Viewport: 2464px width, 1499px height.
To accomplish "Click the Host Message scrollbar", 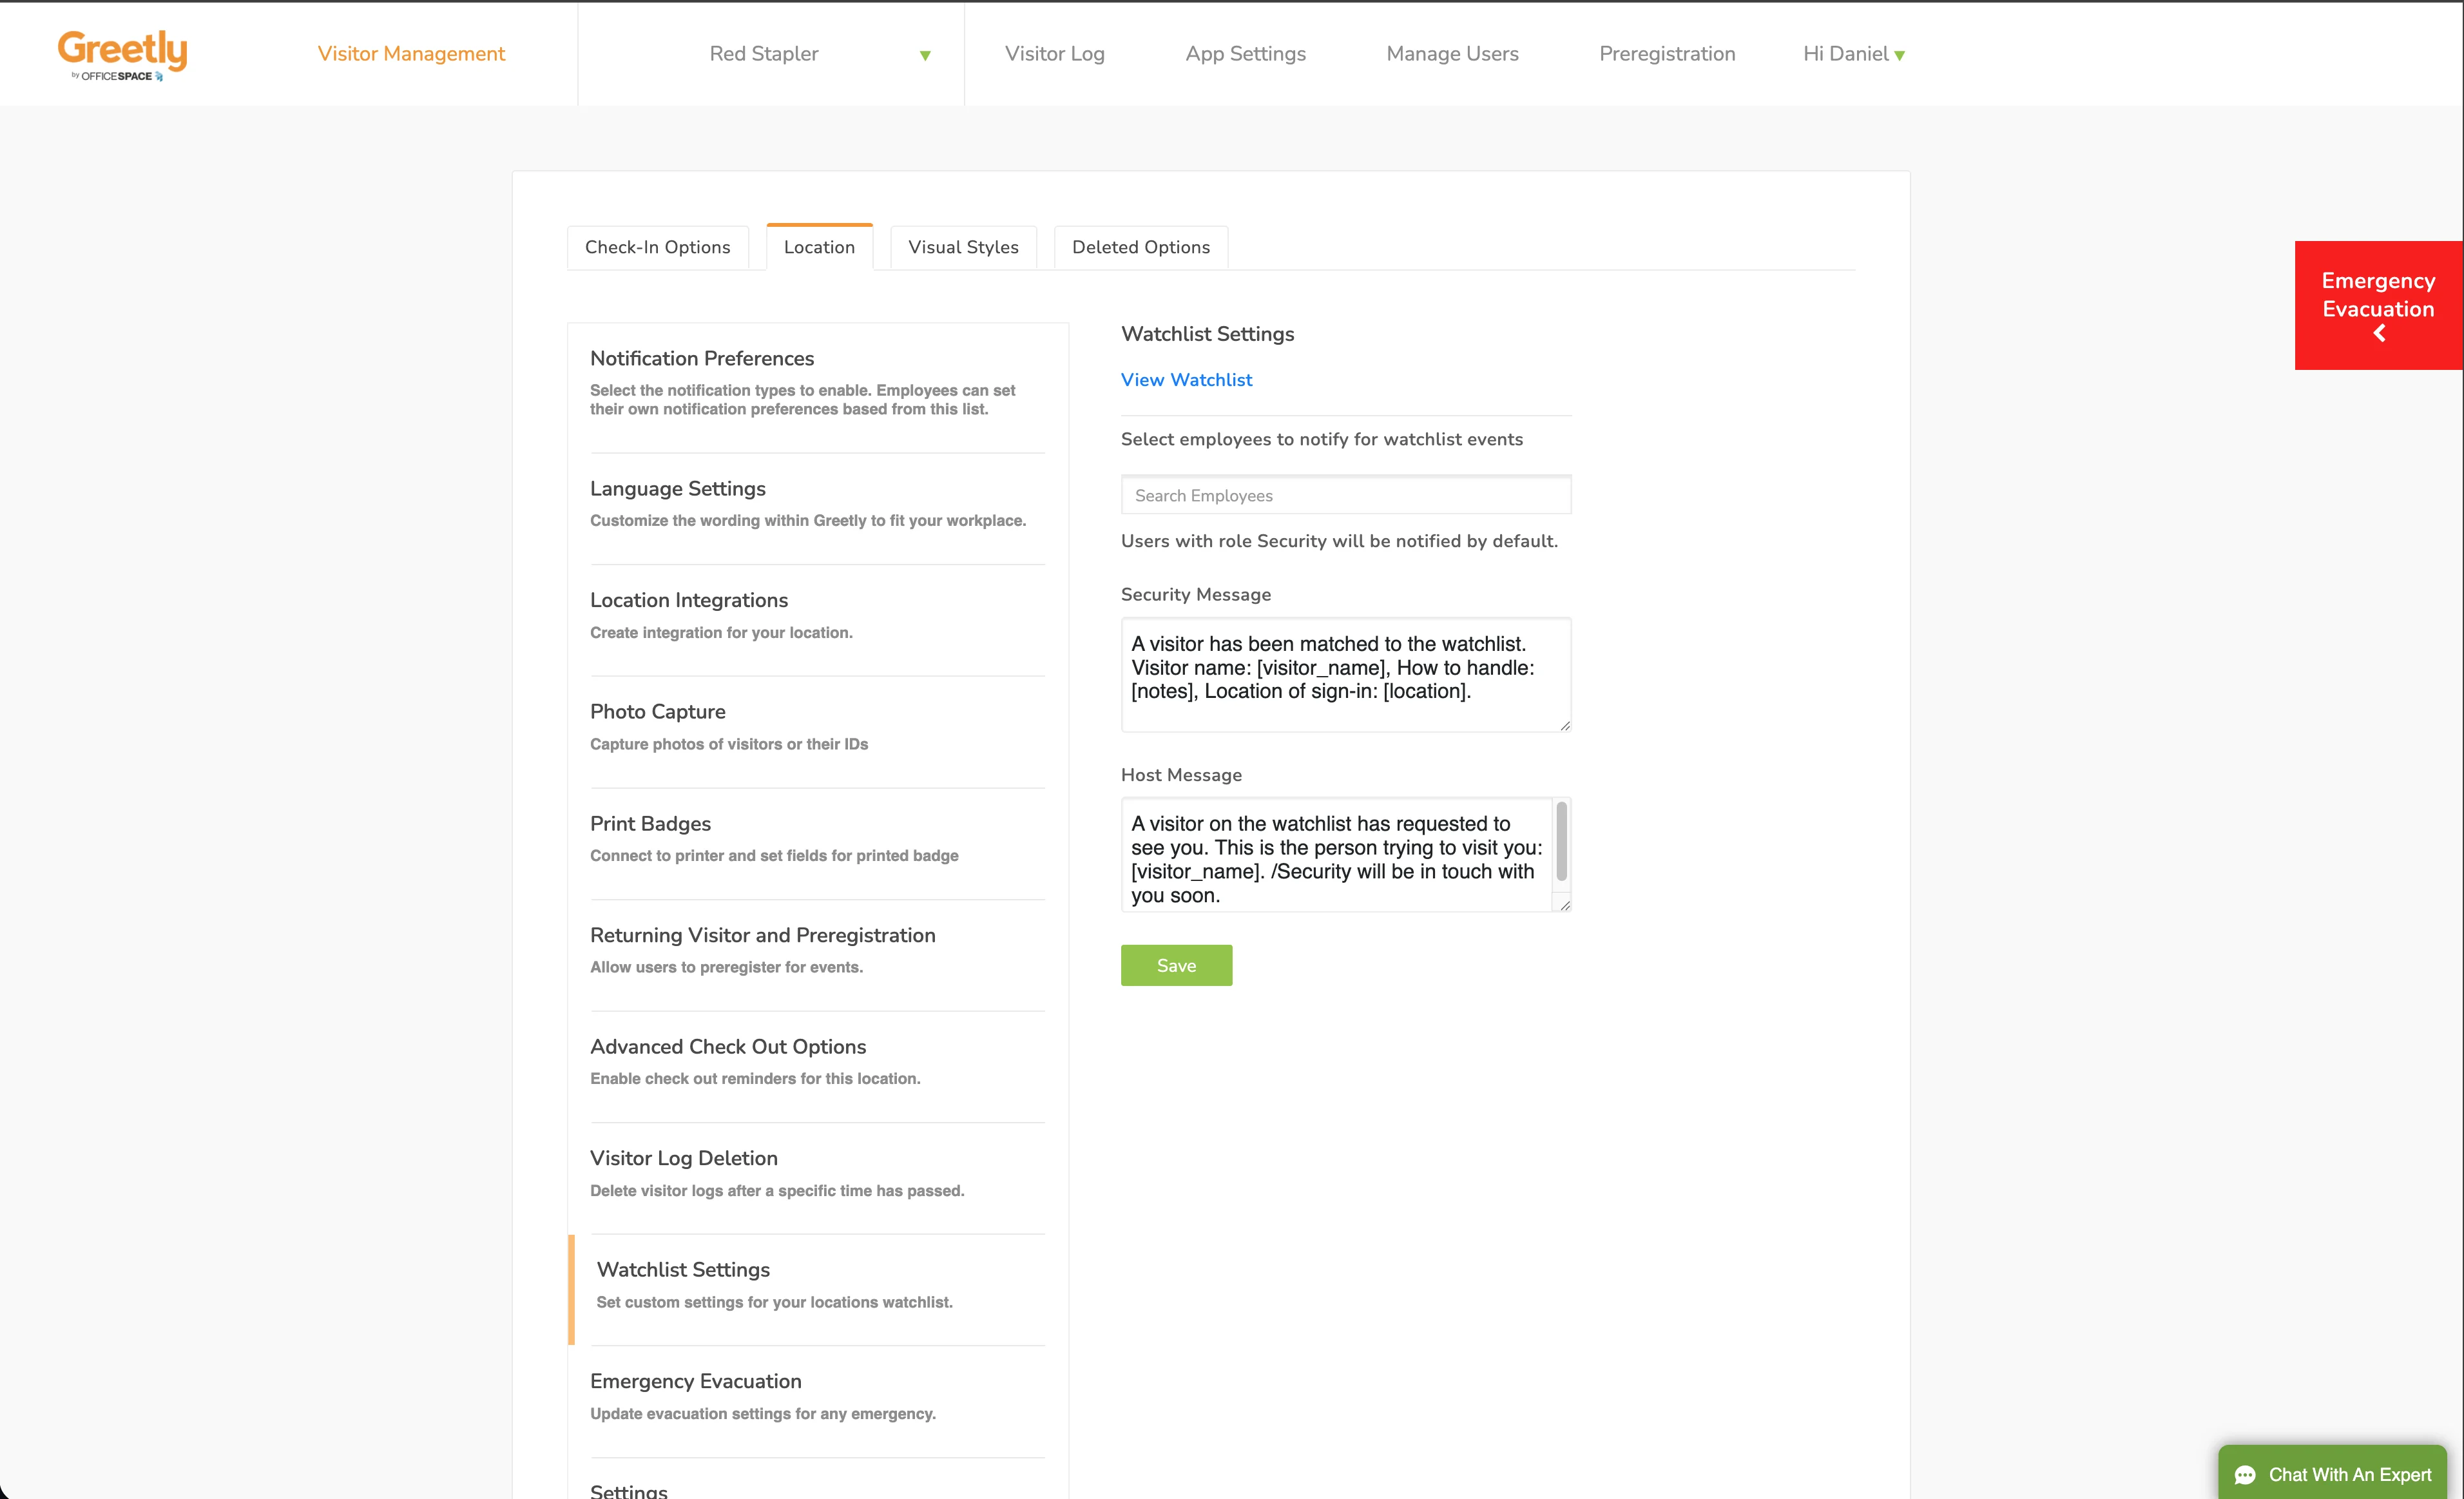I will click(1561, 842).
